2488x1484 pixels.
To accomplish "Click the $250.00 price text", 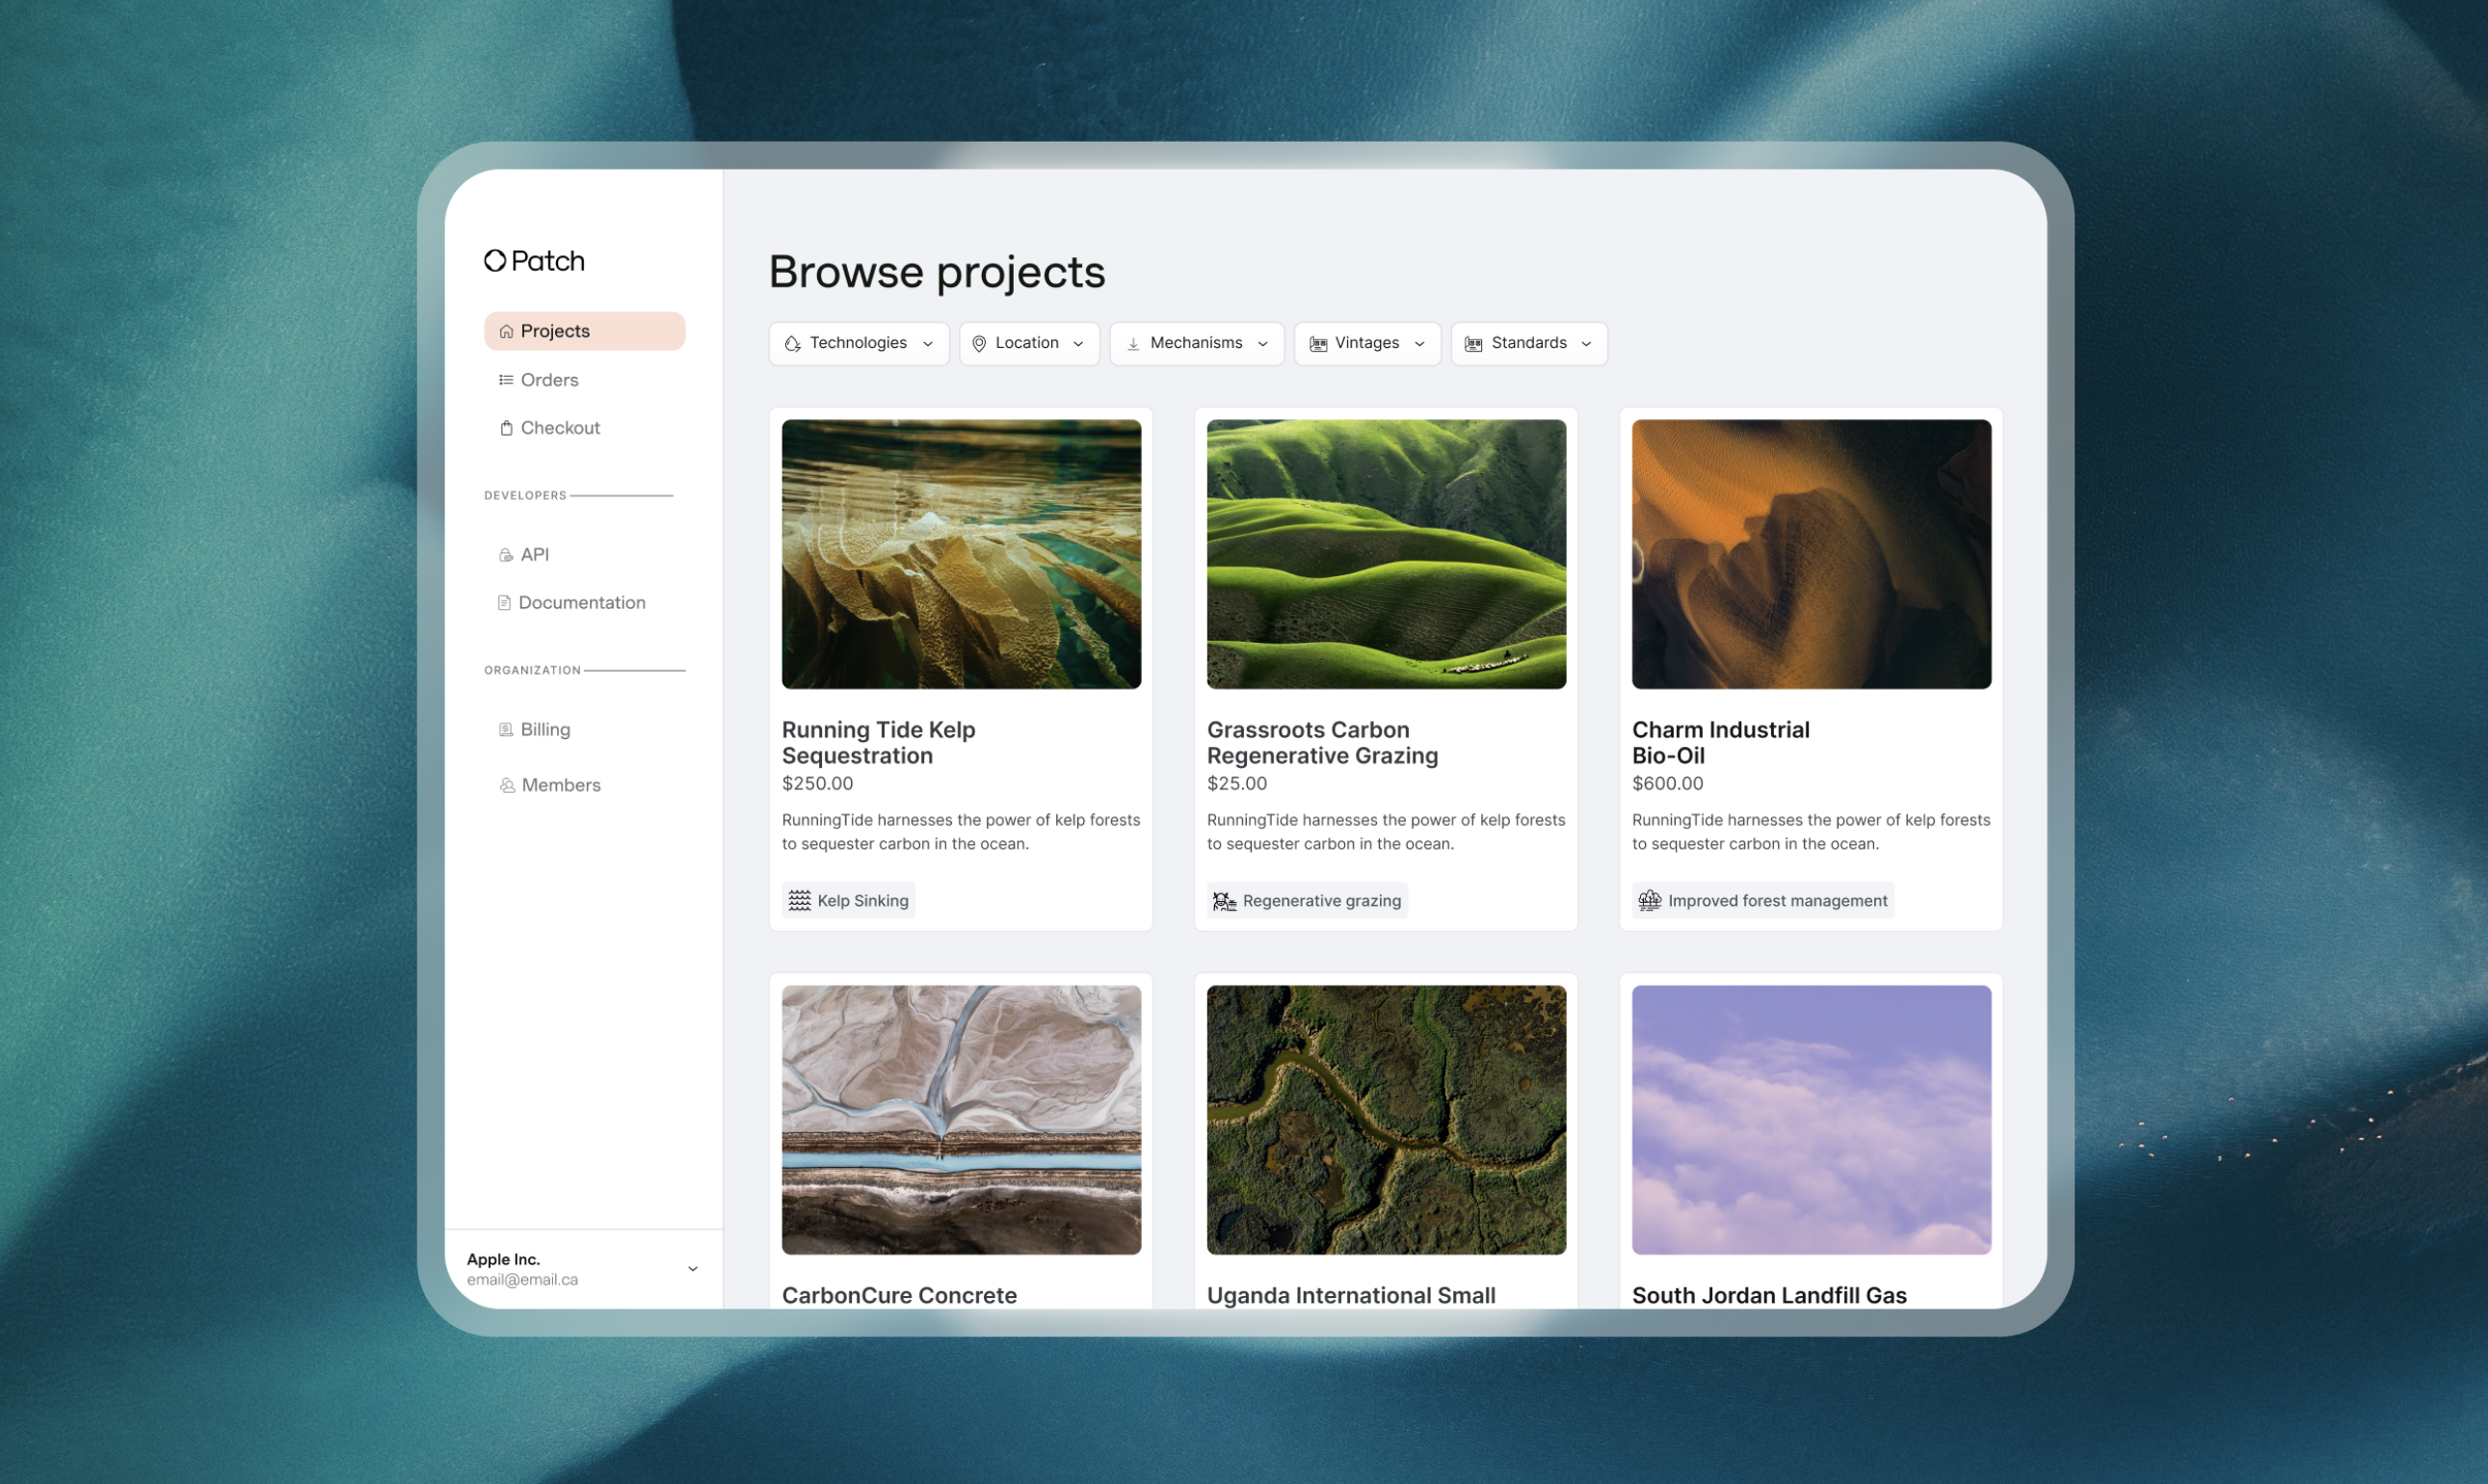I will (818, 784).
